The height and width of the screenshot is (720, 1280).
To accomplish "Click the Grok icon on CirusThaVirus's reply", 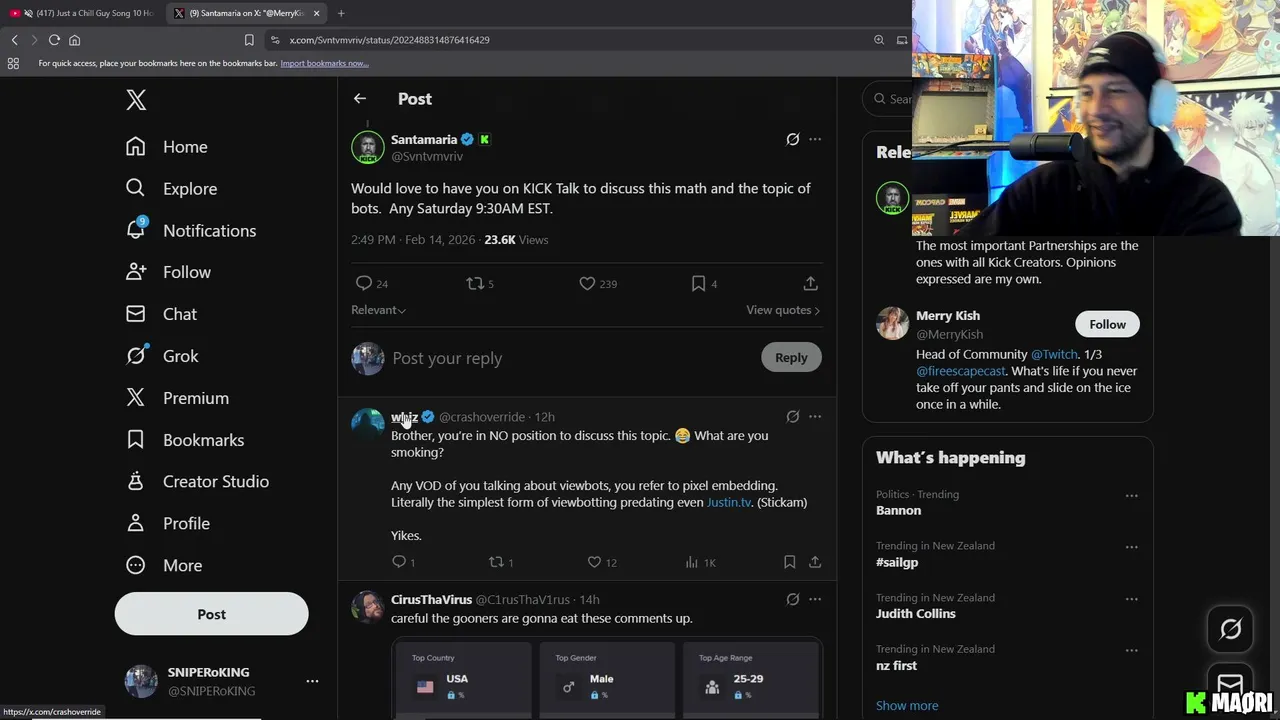I will [x=793, y=600].
